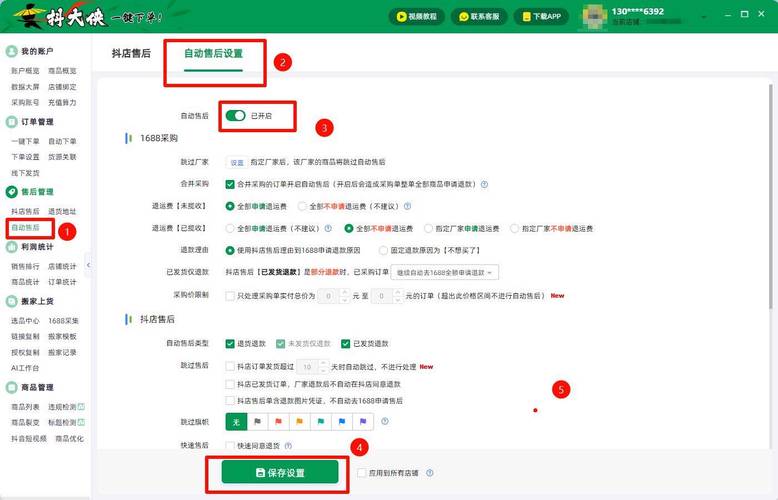
Task: Click the maximum price stepper arrows
Action: point(397,296)
